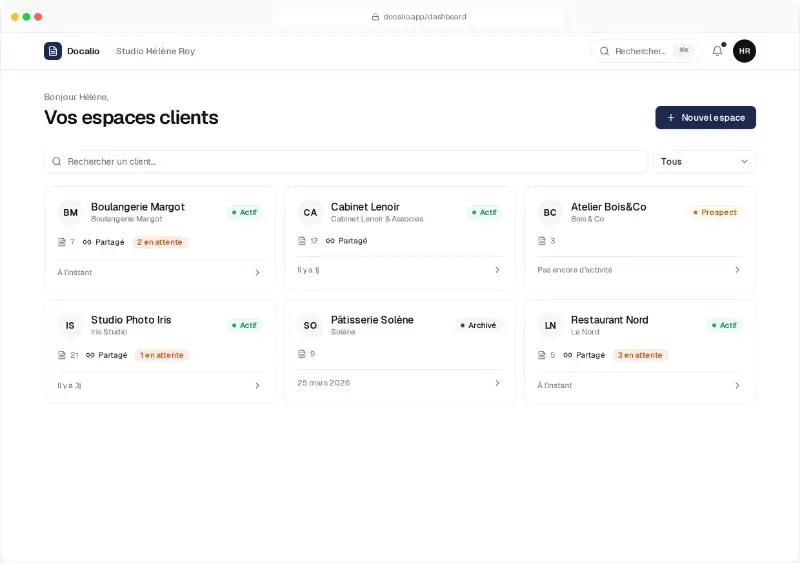Click the BC avatar of Atelier Bois&Co
800x563 pixels.
click(x=550, y=212)
